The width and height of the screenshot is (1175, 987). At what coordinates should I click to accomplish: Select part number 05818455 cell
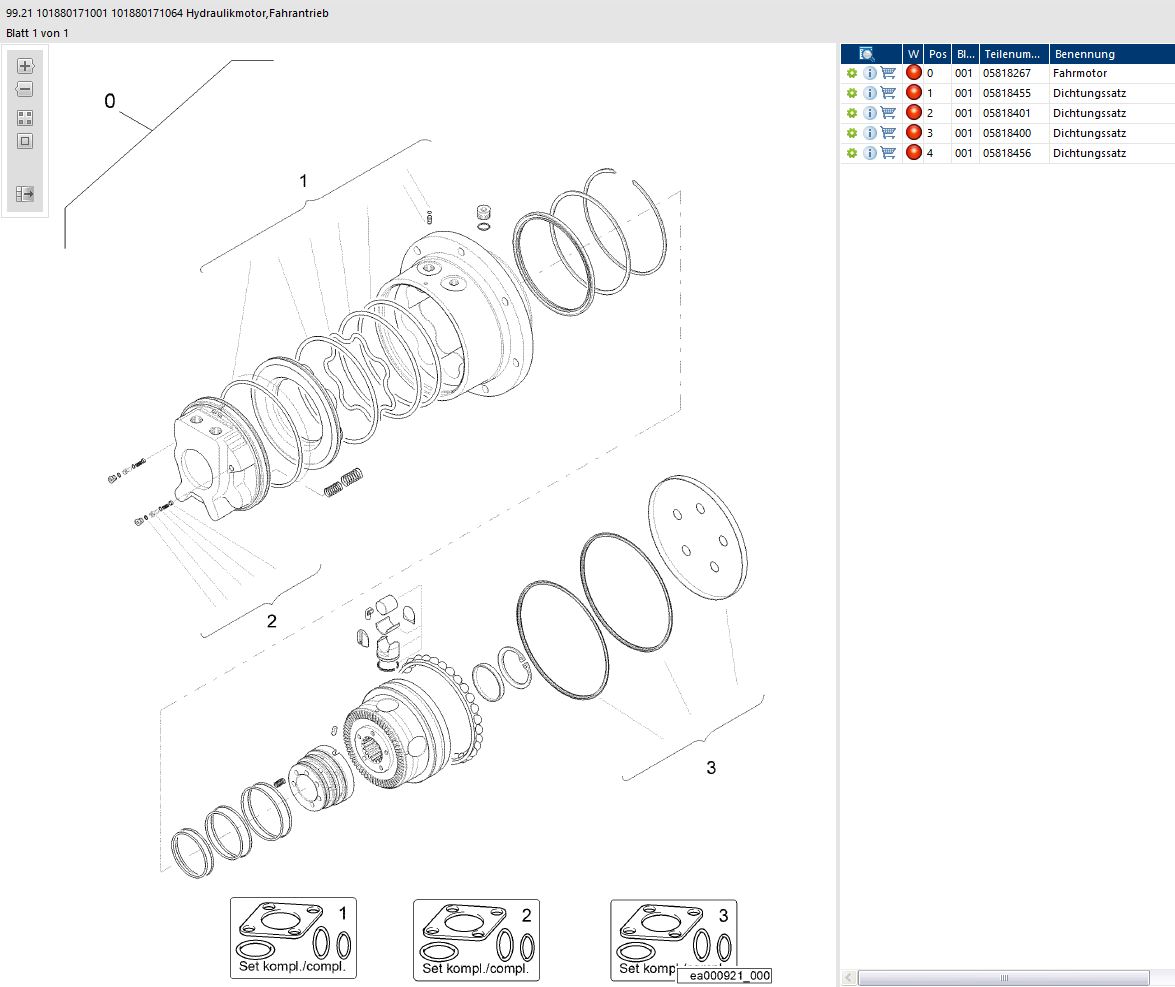pos(1014,94)
